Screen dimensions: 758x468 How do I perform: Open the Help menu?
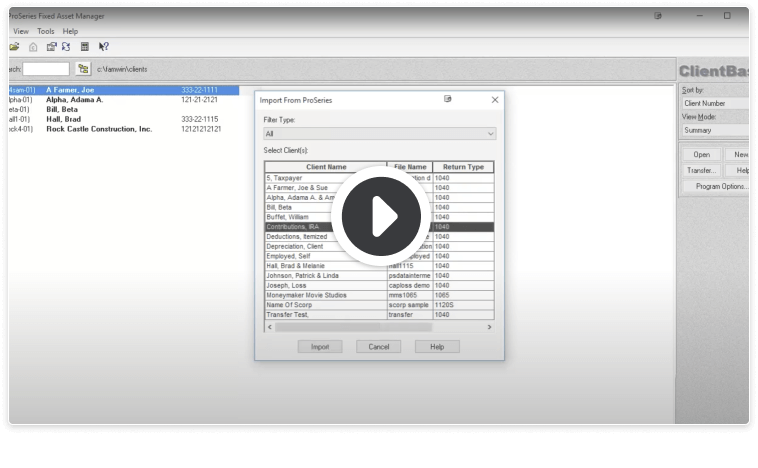click(70, 31)
